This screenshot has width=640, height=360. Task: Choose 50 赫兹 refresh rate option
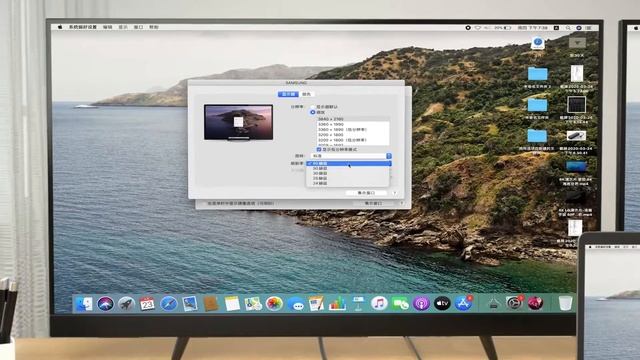click(x=348, y=169)
